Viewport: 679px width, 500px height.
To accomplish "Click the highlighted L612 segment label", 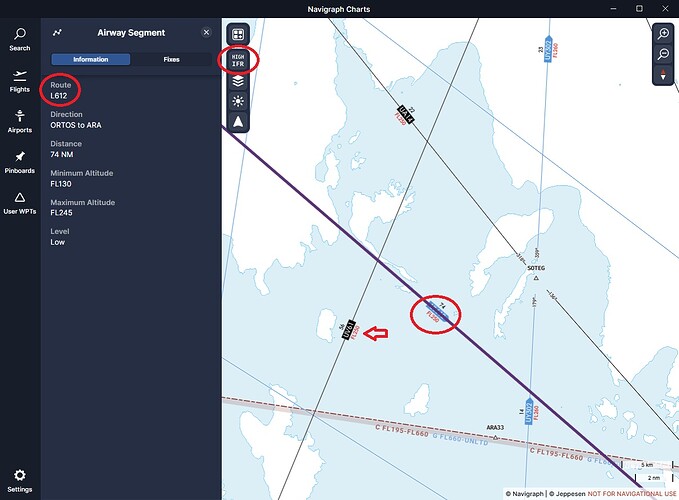I will click(x=437, y=312).
